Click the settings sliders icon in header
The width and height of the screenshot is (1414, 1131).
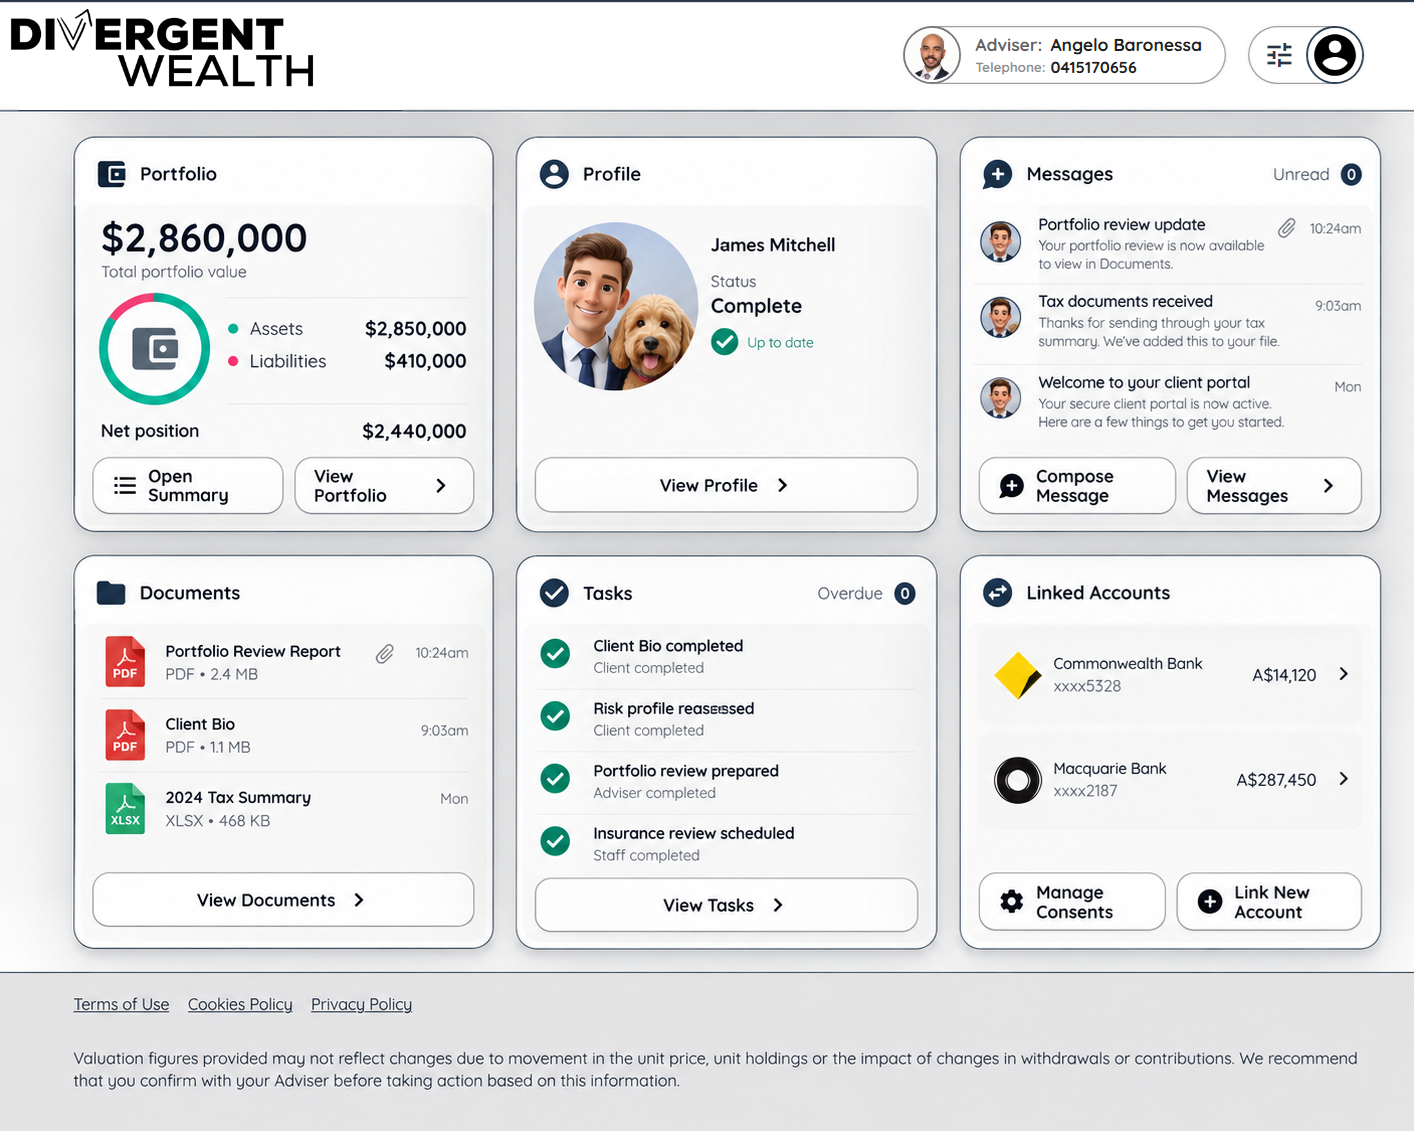(x=1279, y=55)
